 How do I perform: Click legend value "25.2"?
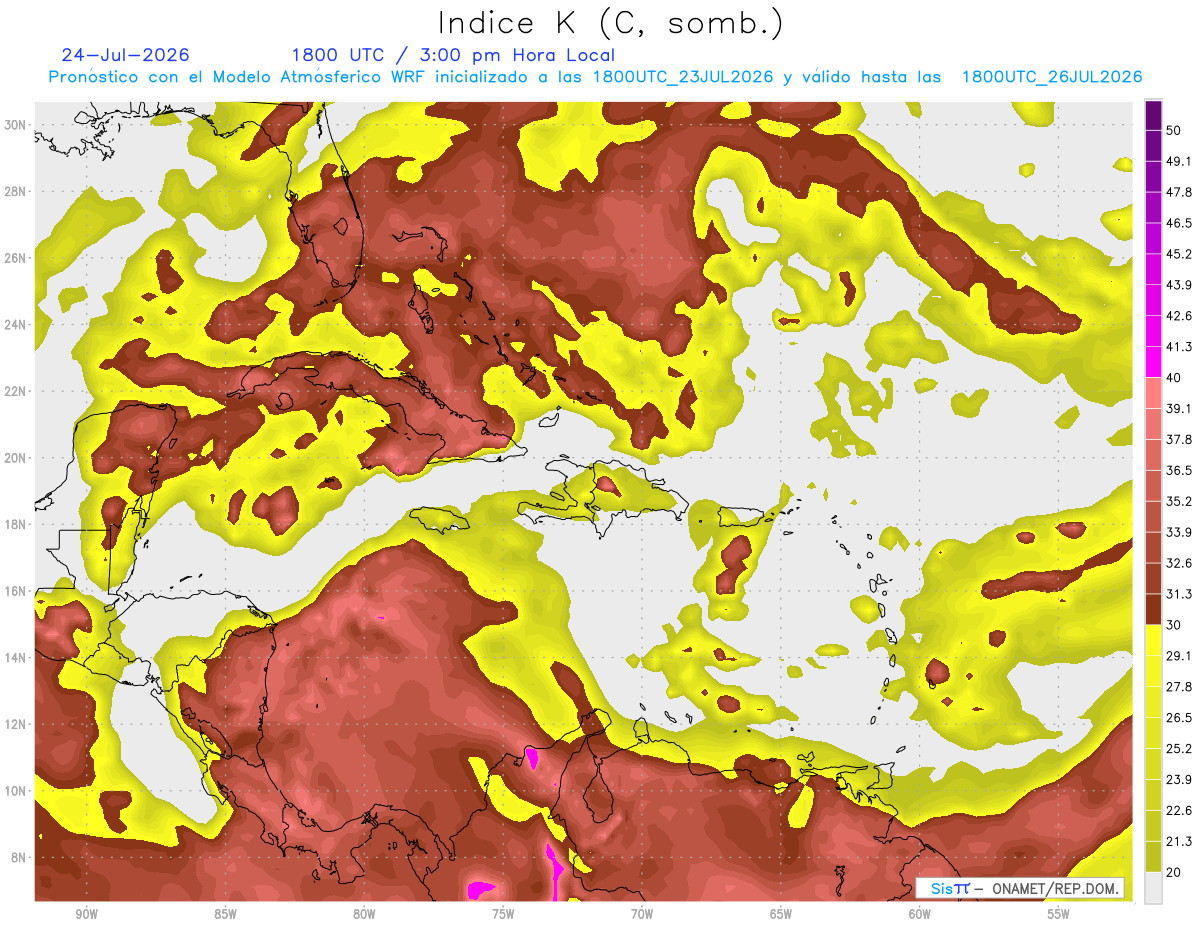(1179, 748)
